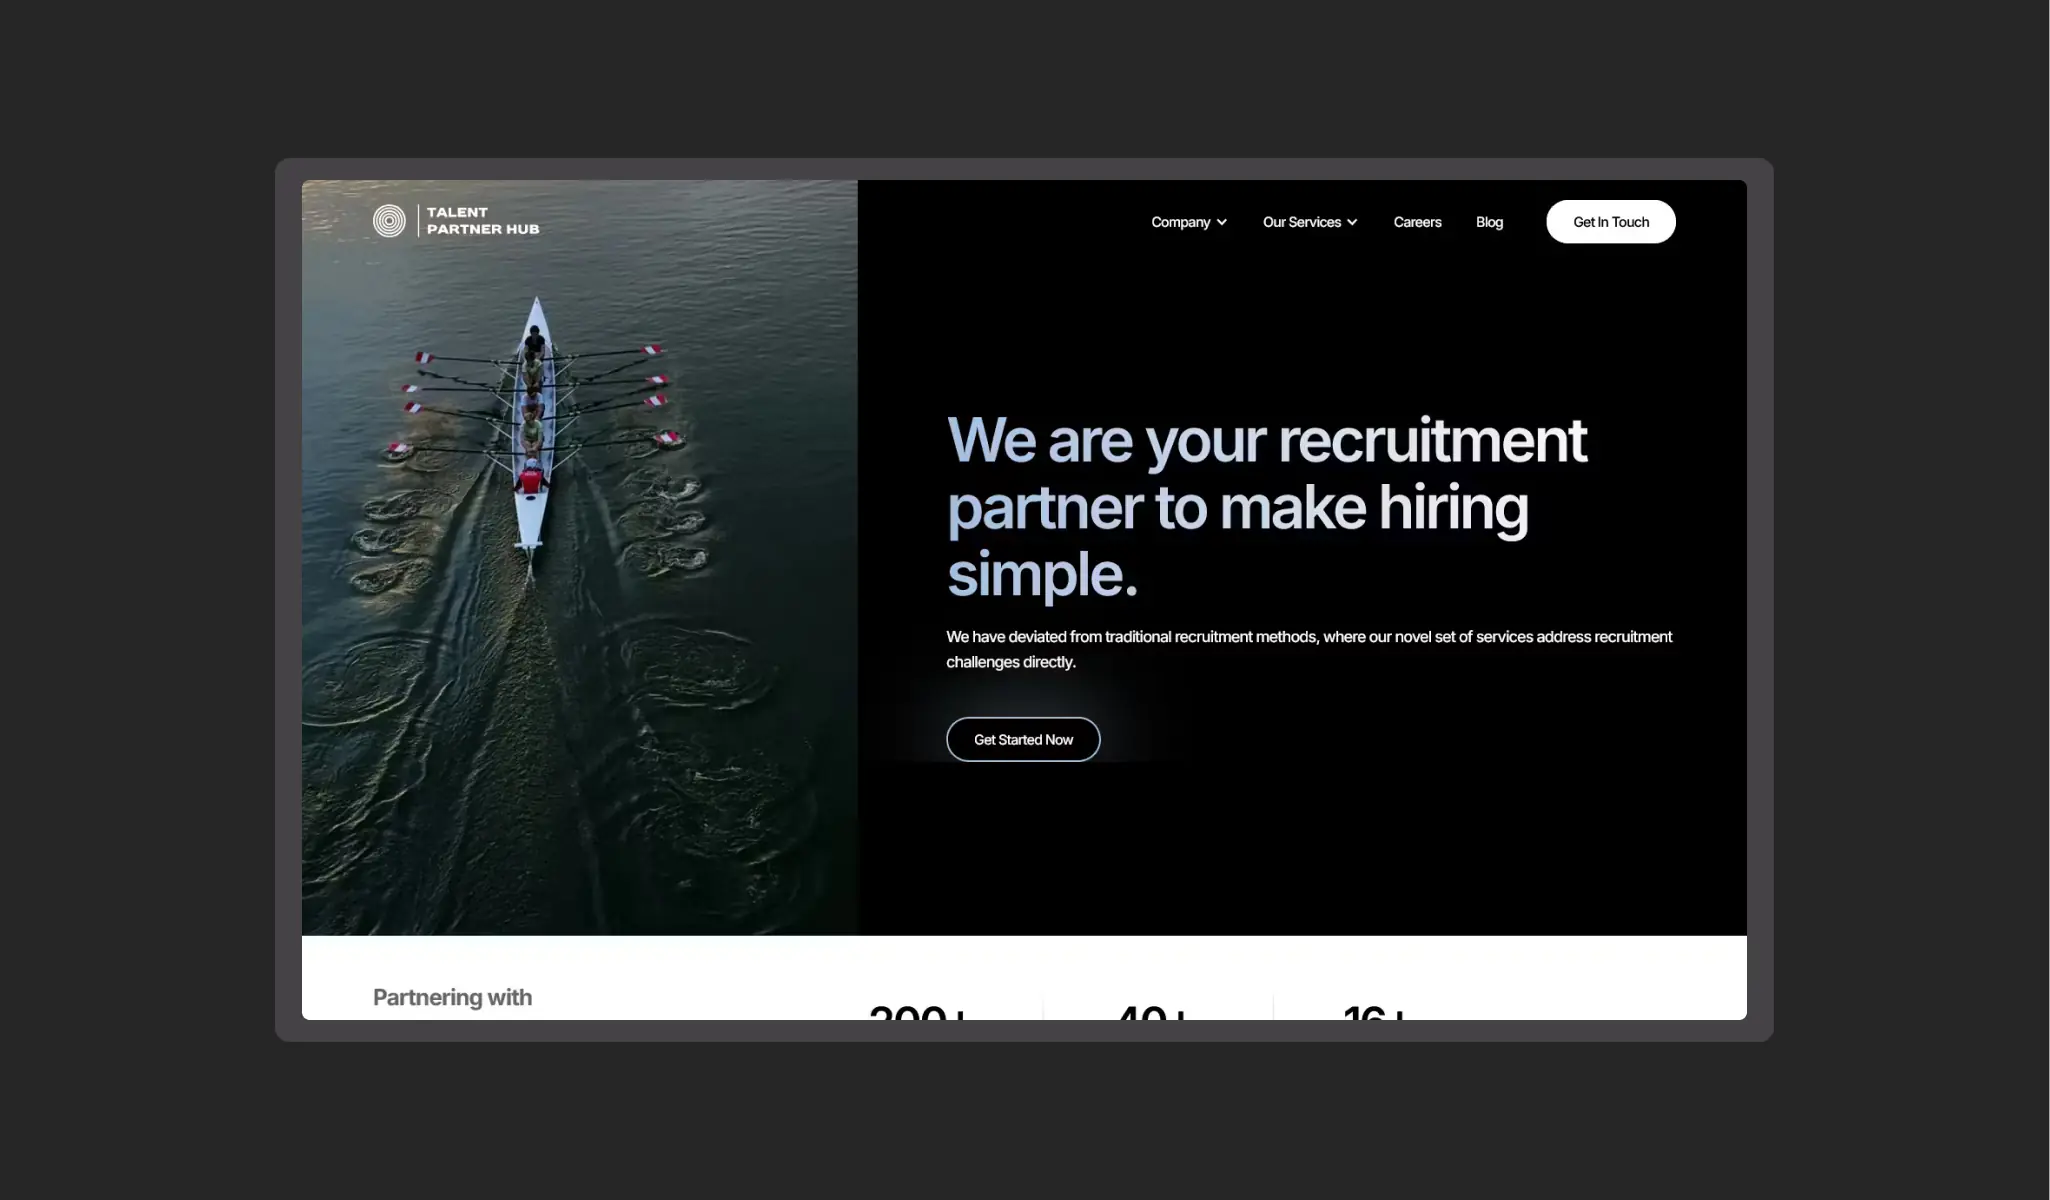Go to the Careers page link

pos(1417,222)
